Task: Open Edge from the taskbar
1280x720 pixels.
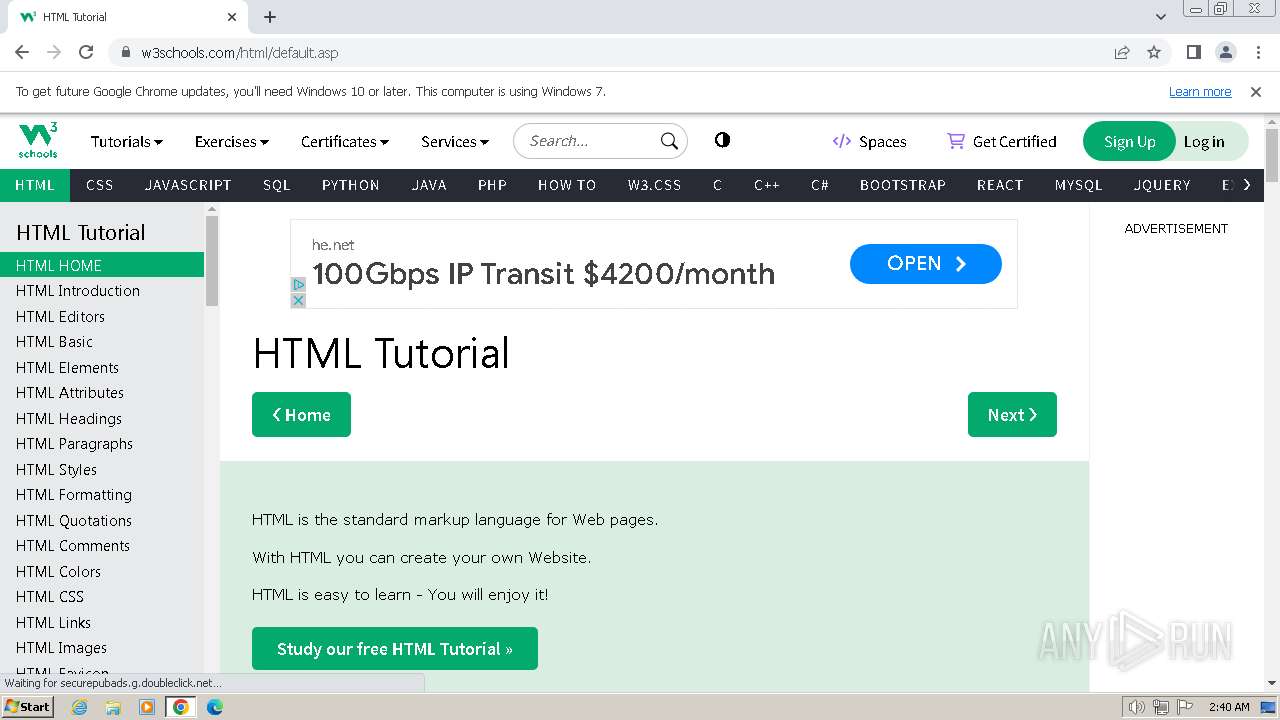Action: pyautogui.click(x=215, y=707)
